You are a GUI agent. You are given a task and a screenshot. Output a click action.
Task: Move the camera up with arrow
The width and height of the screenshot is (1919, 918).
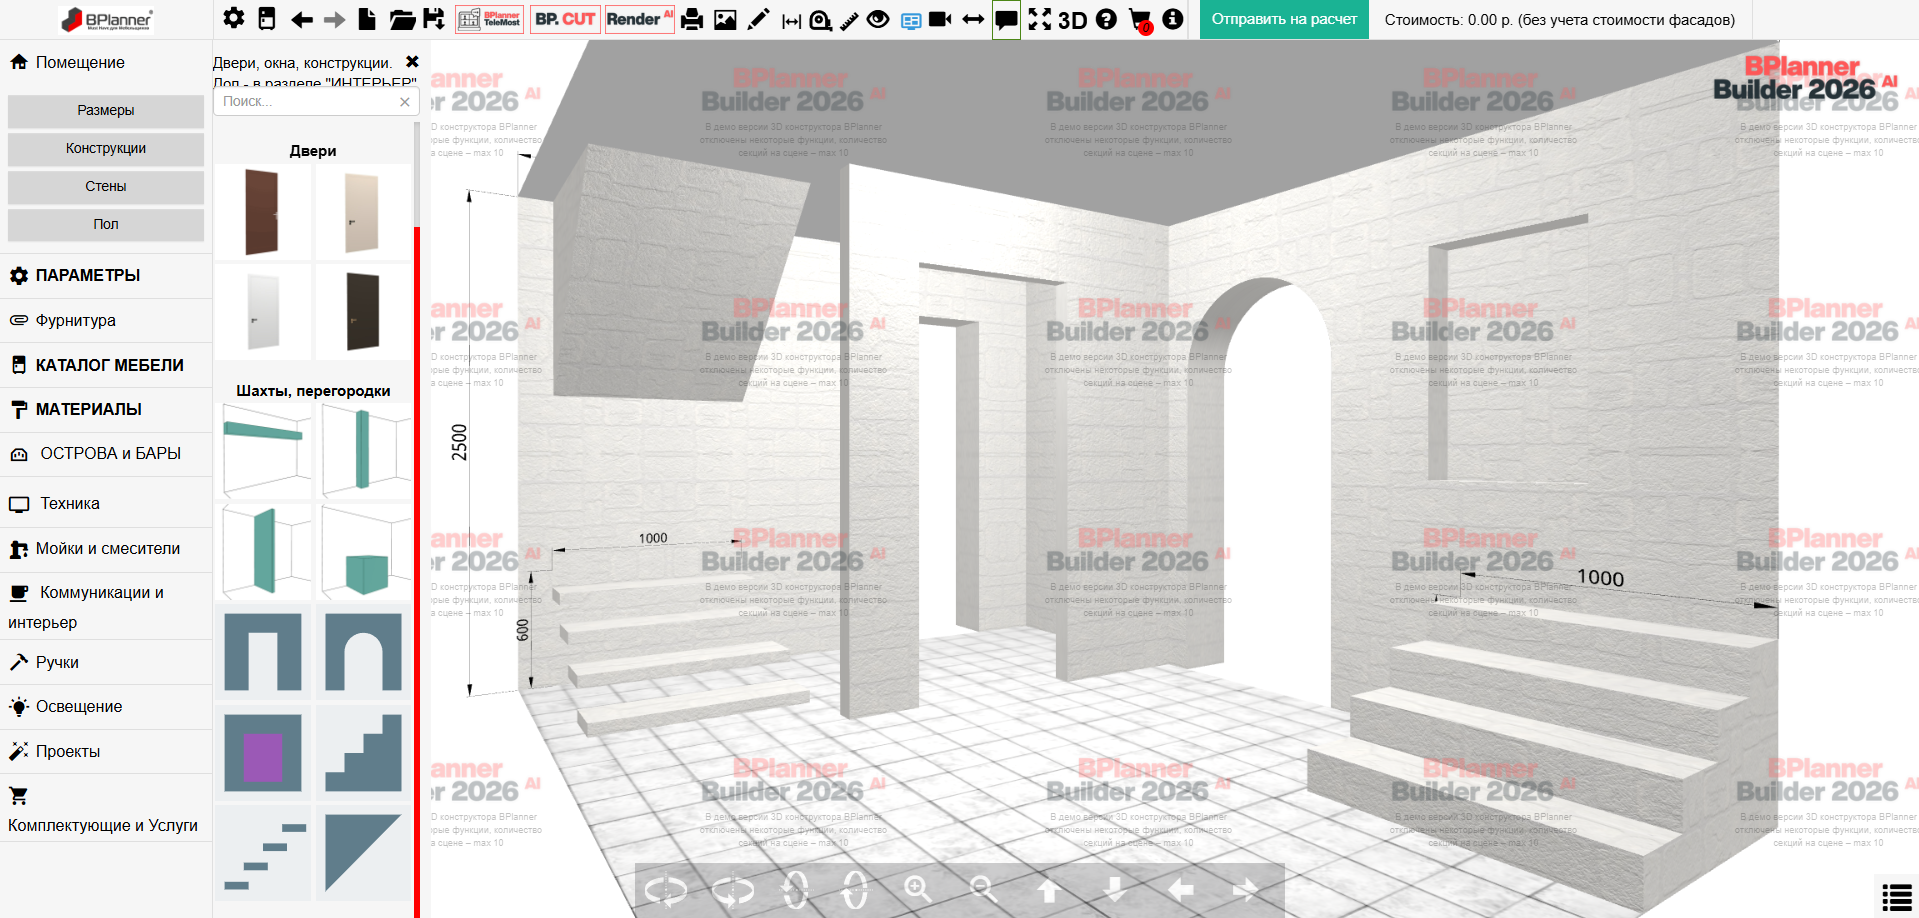pos(1048,889)
